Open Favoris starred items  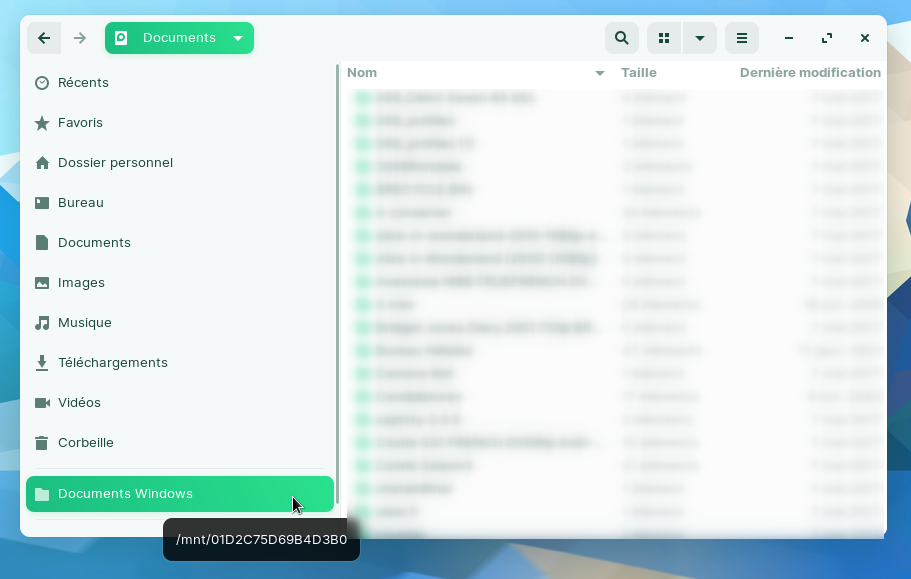coord(80,123)
